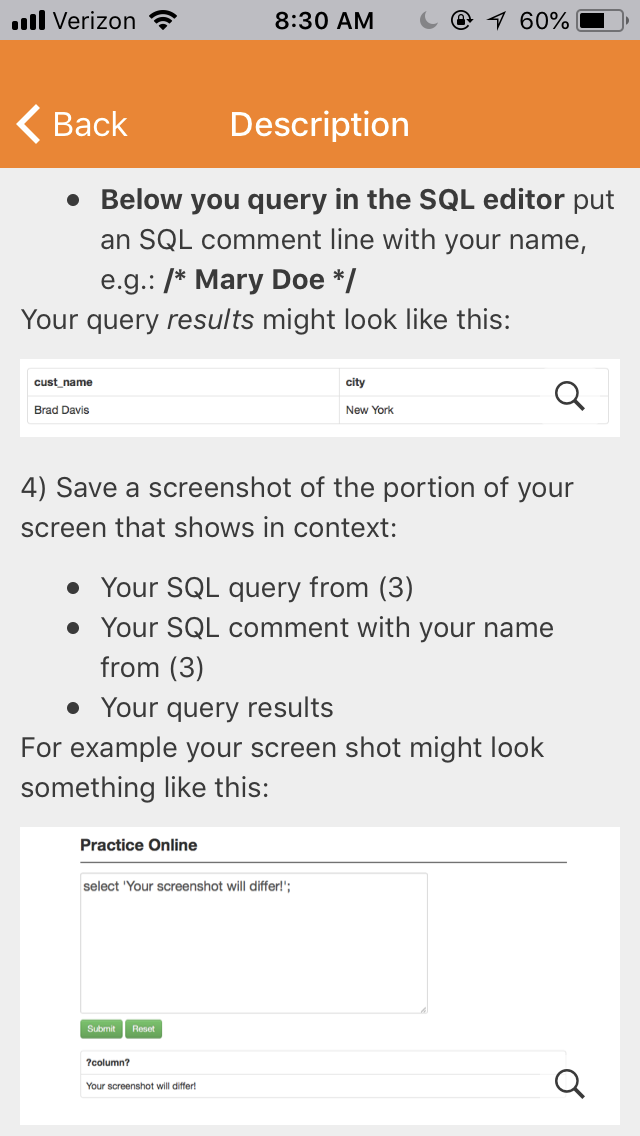Open the Practice Online example screenshot
Image resolution: width=640 pixels, height=1136 pixels.
[x=320, y=975]
